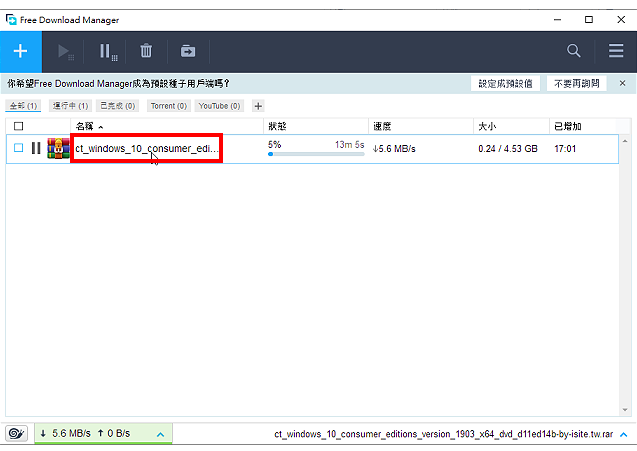Switch to the 運行中 (1) tab
This screenshot has height=451, width=637.
point(70,106)
